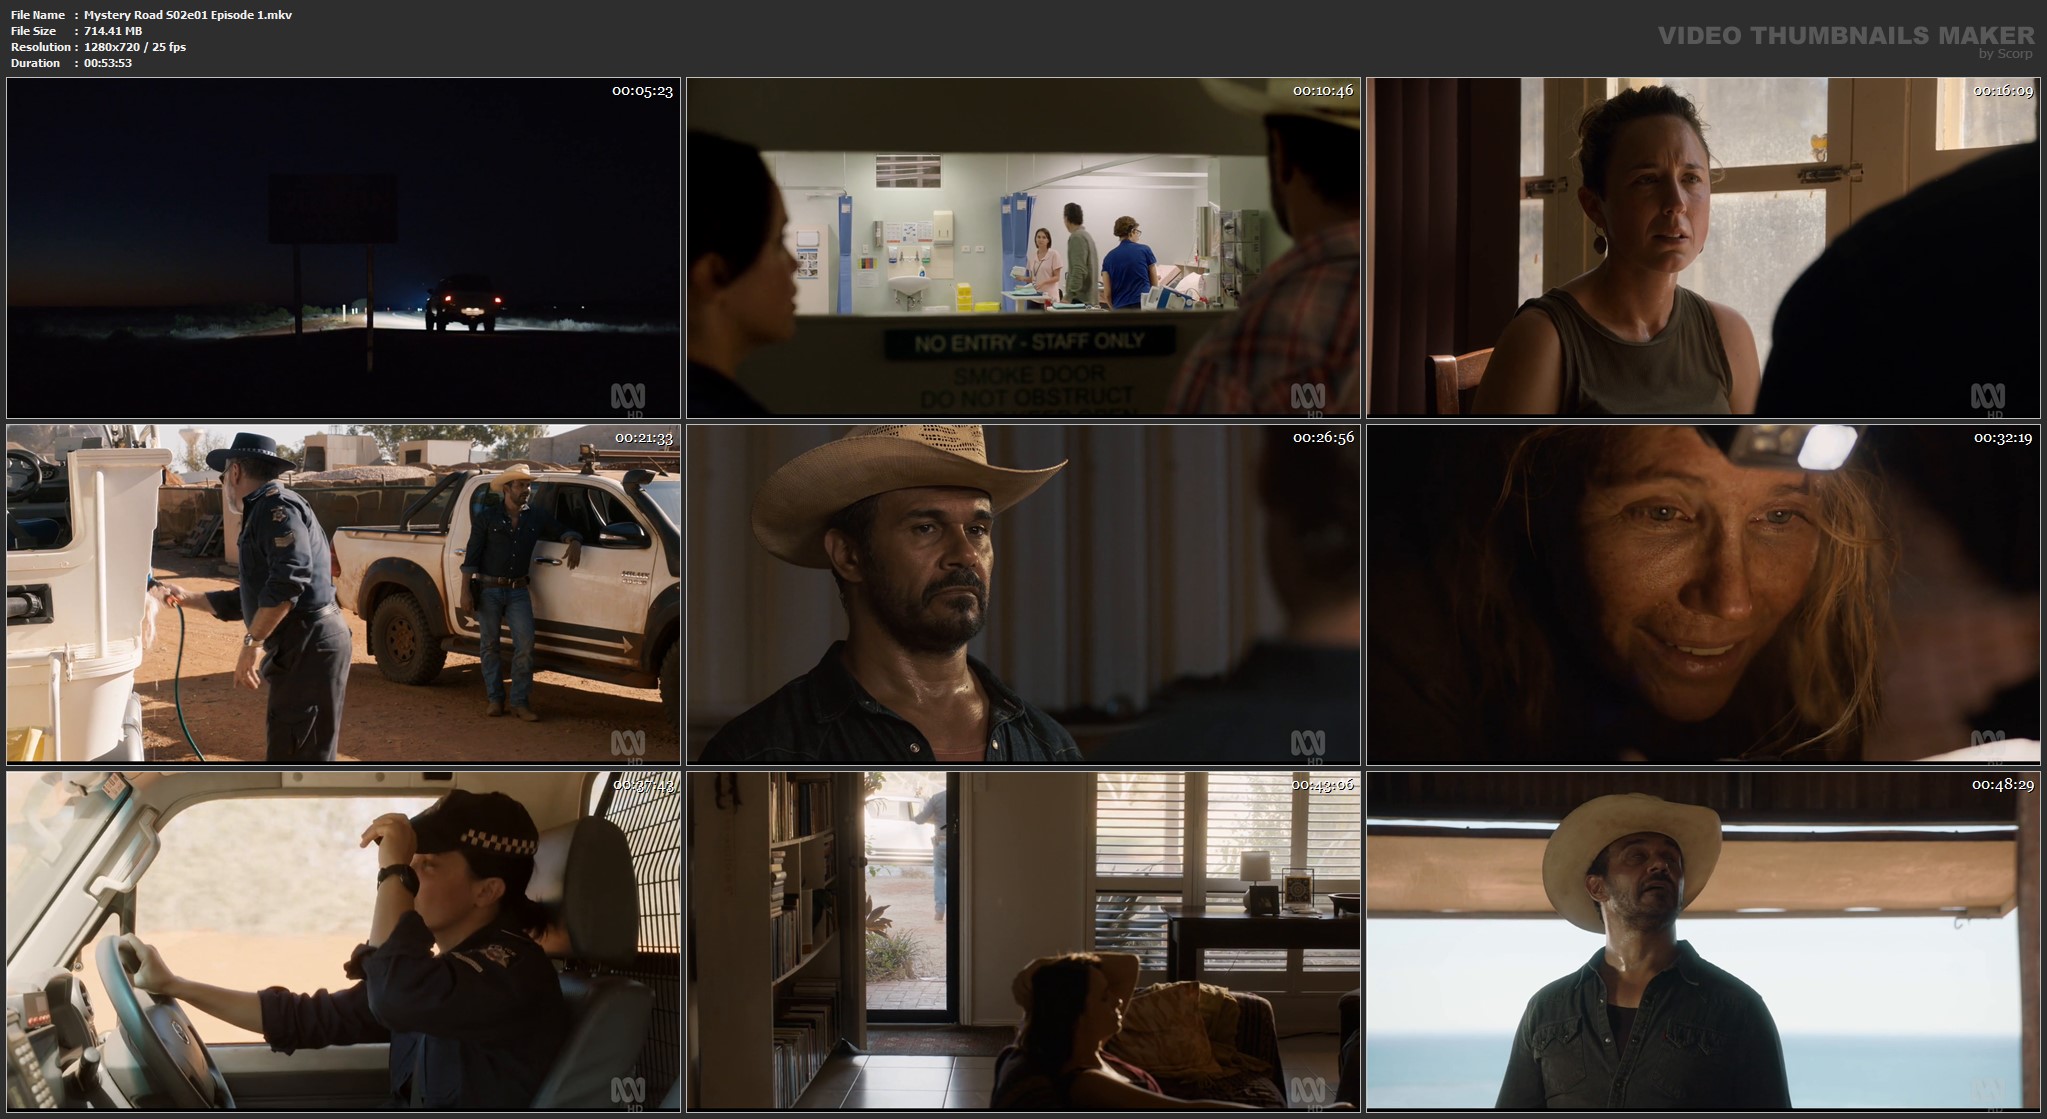Open the 00:32:19 headlamp woman thumbnail
The image size is (2047, 1119).
(x=1703, y=594)
